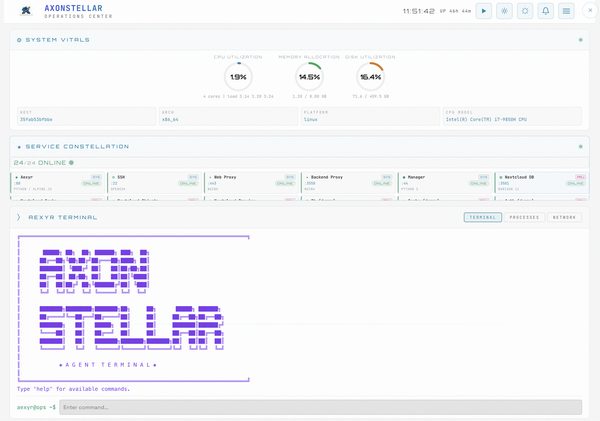Select the Web Proxy service card
This screenshot has height=421, width=600.
(251, 183)
